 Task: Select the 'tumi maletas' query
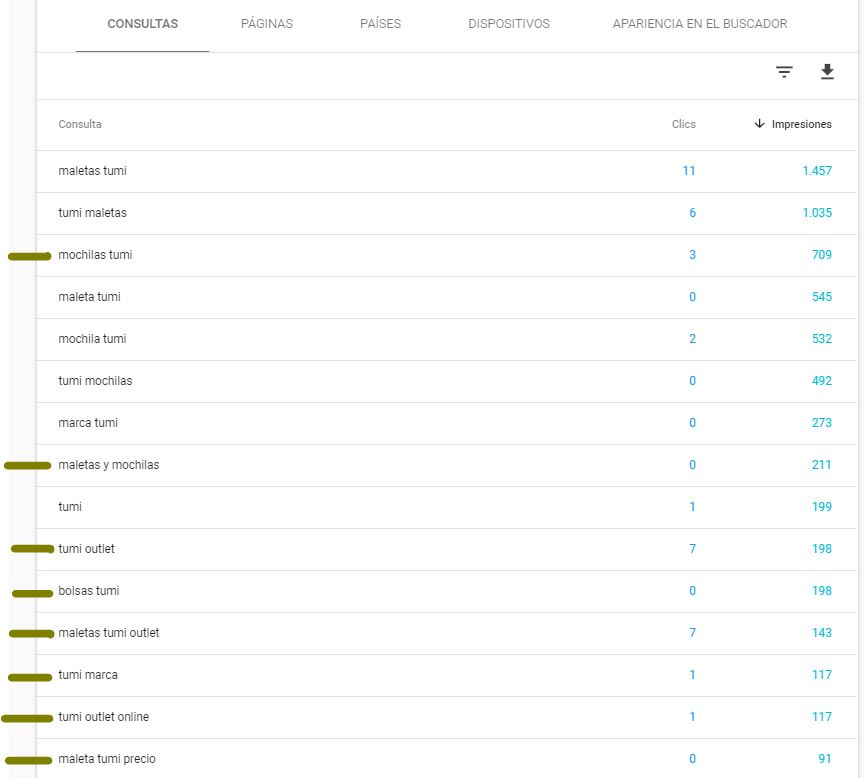(93, 213)
